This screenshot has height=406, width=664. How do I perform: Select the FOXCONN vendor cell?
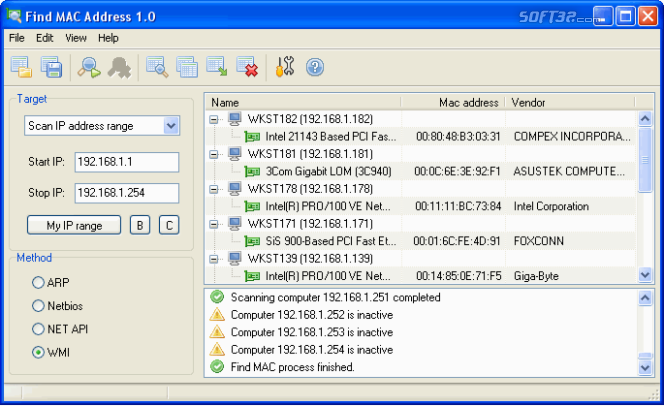[539, 241]
